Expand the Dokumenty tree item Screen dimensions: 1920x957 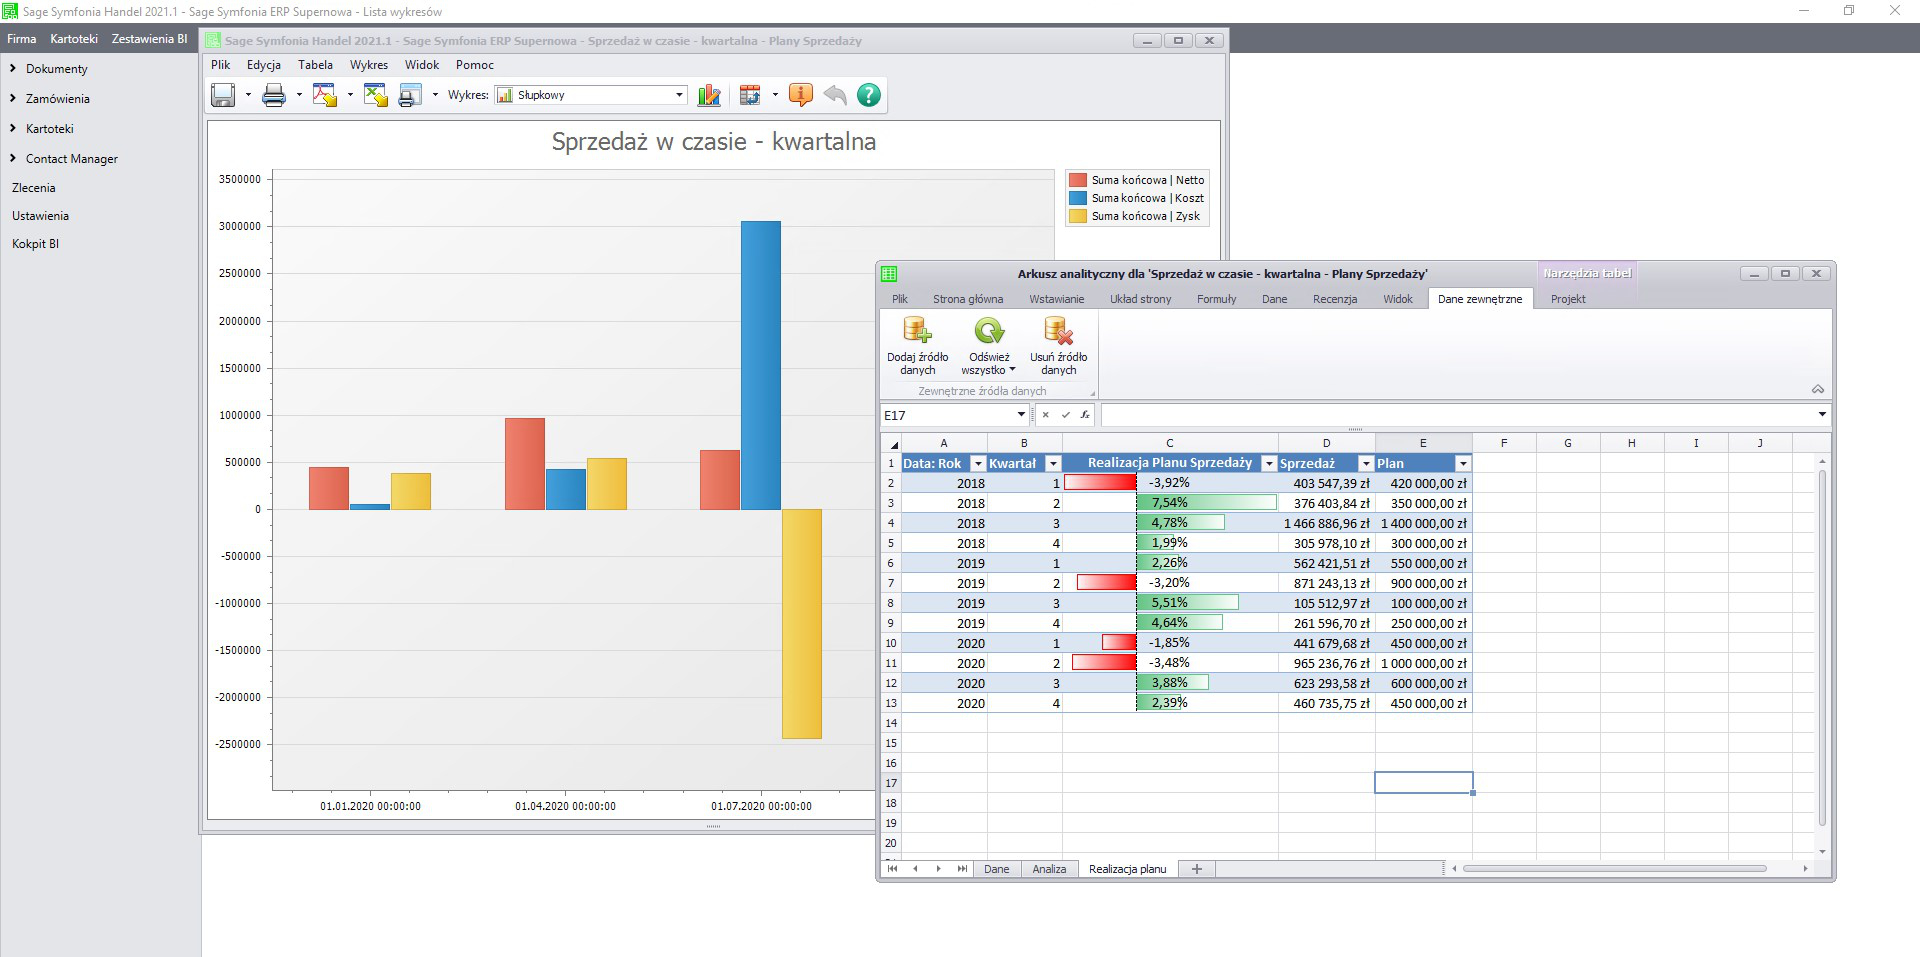(x=13, y=69)
